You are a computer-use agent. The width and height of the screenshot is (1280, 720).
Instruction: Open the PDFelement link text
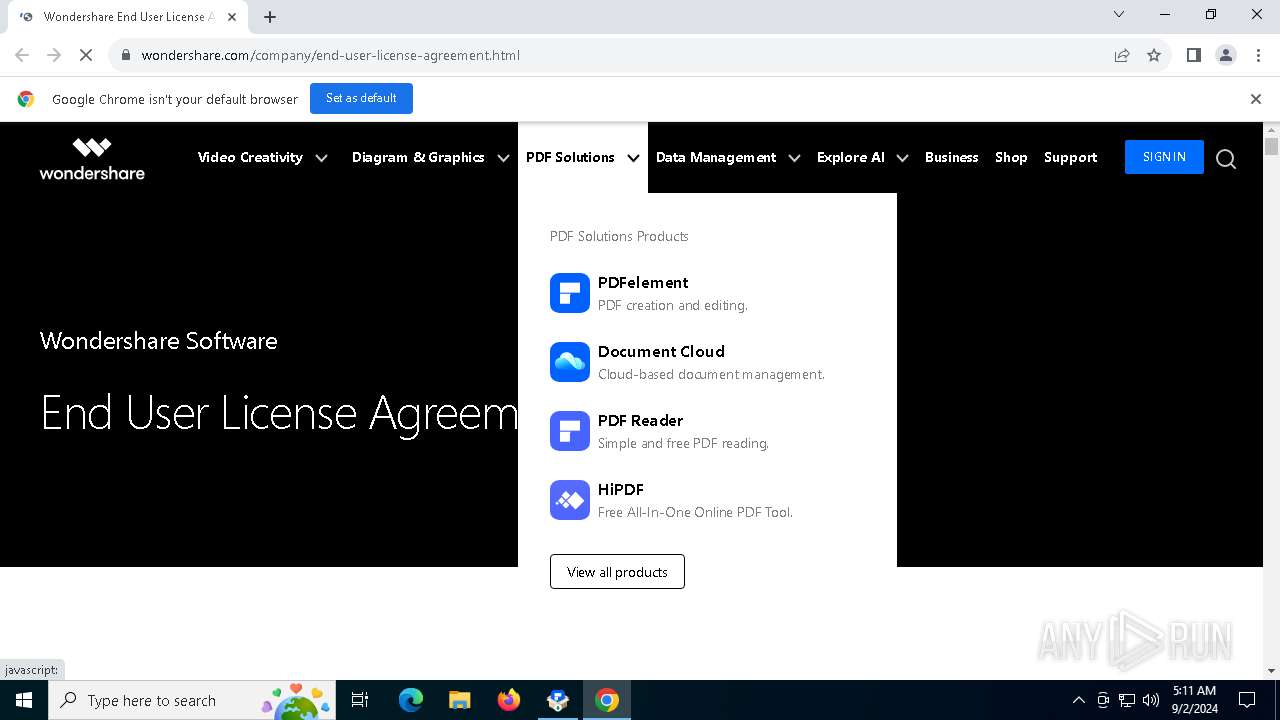tap(643, 283)
